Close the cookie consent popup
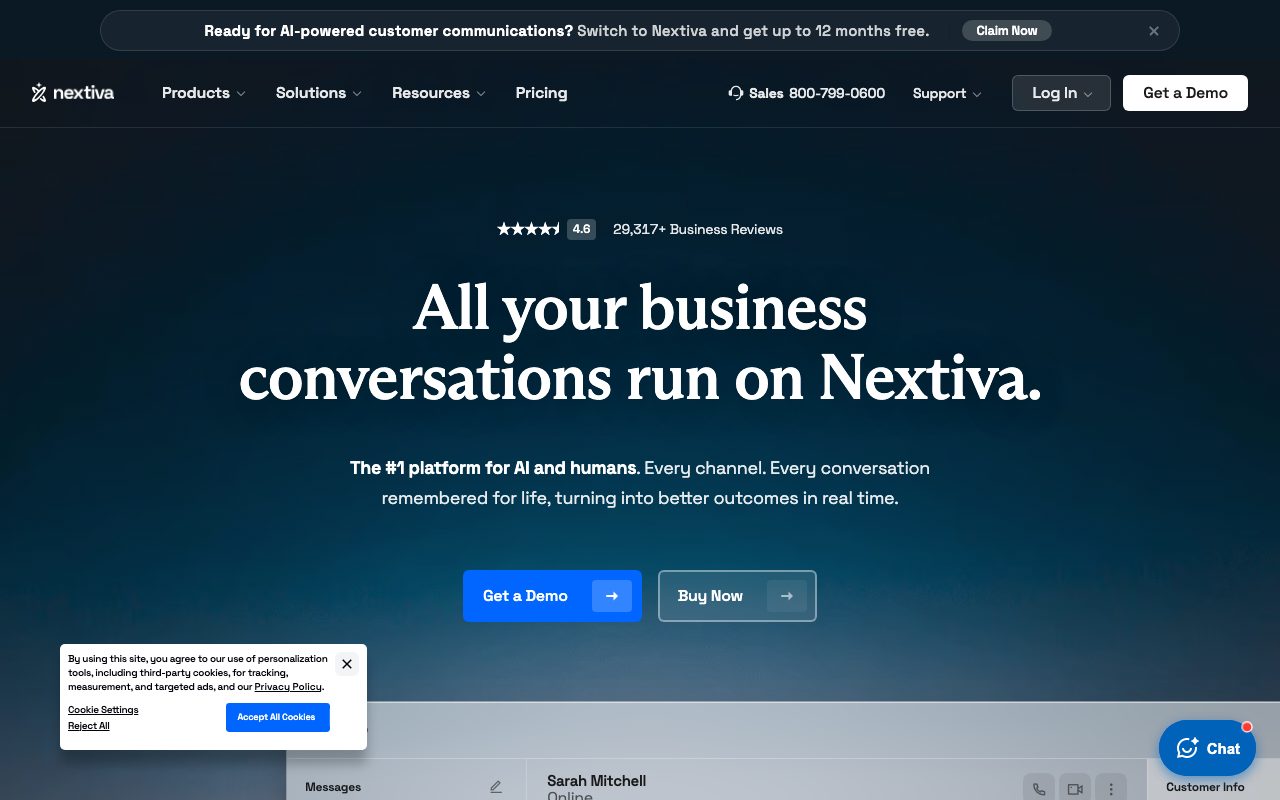The image size is (1280, 800). pos(347,664)
